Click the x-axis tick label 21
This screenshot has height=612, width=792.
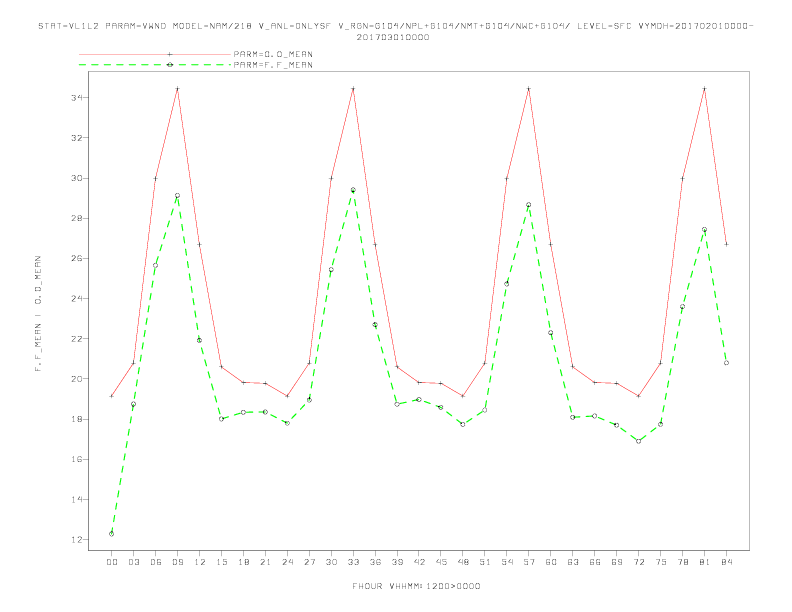click(x=265, y=562)
